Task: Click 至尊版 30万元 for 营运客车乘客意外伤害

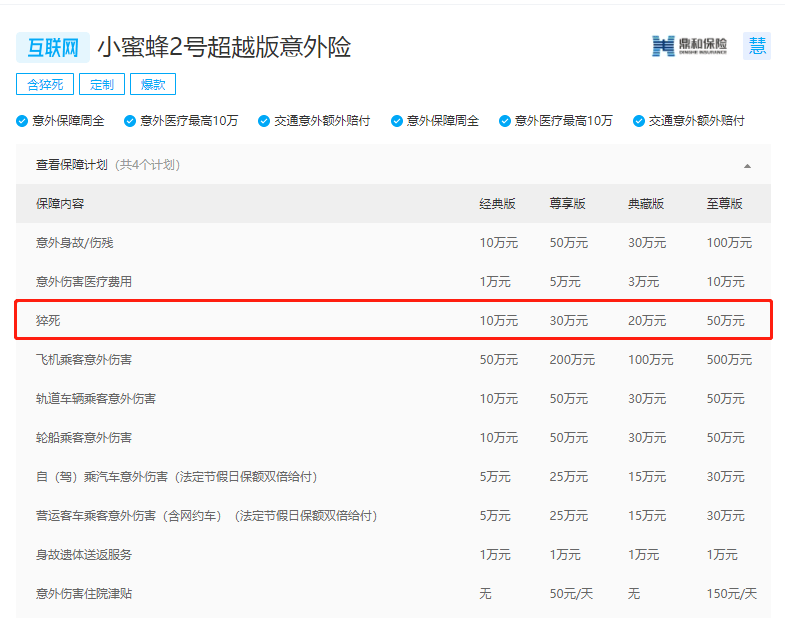Action: click(x=725, y=516)
